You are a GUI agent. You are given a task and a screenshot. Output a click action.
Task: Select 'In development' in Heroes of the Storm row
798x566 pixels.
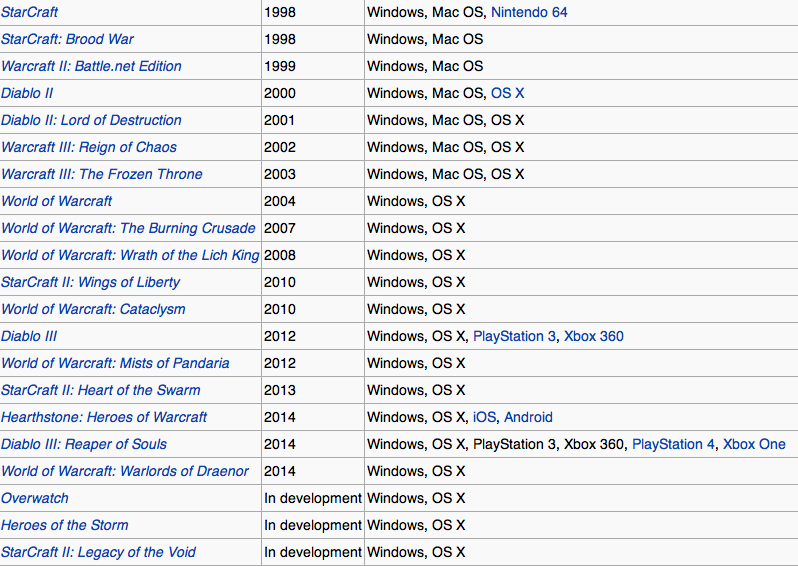pos(313,525)
